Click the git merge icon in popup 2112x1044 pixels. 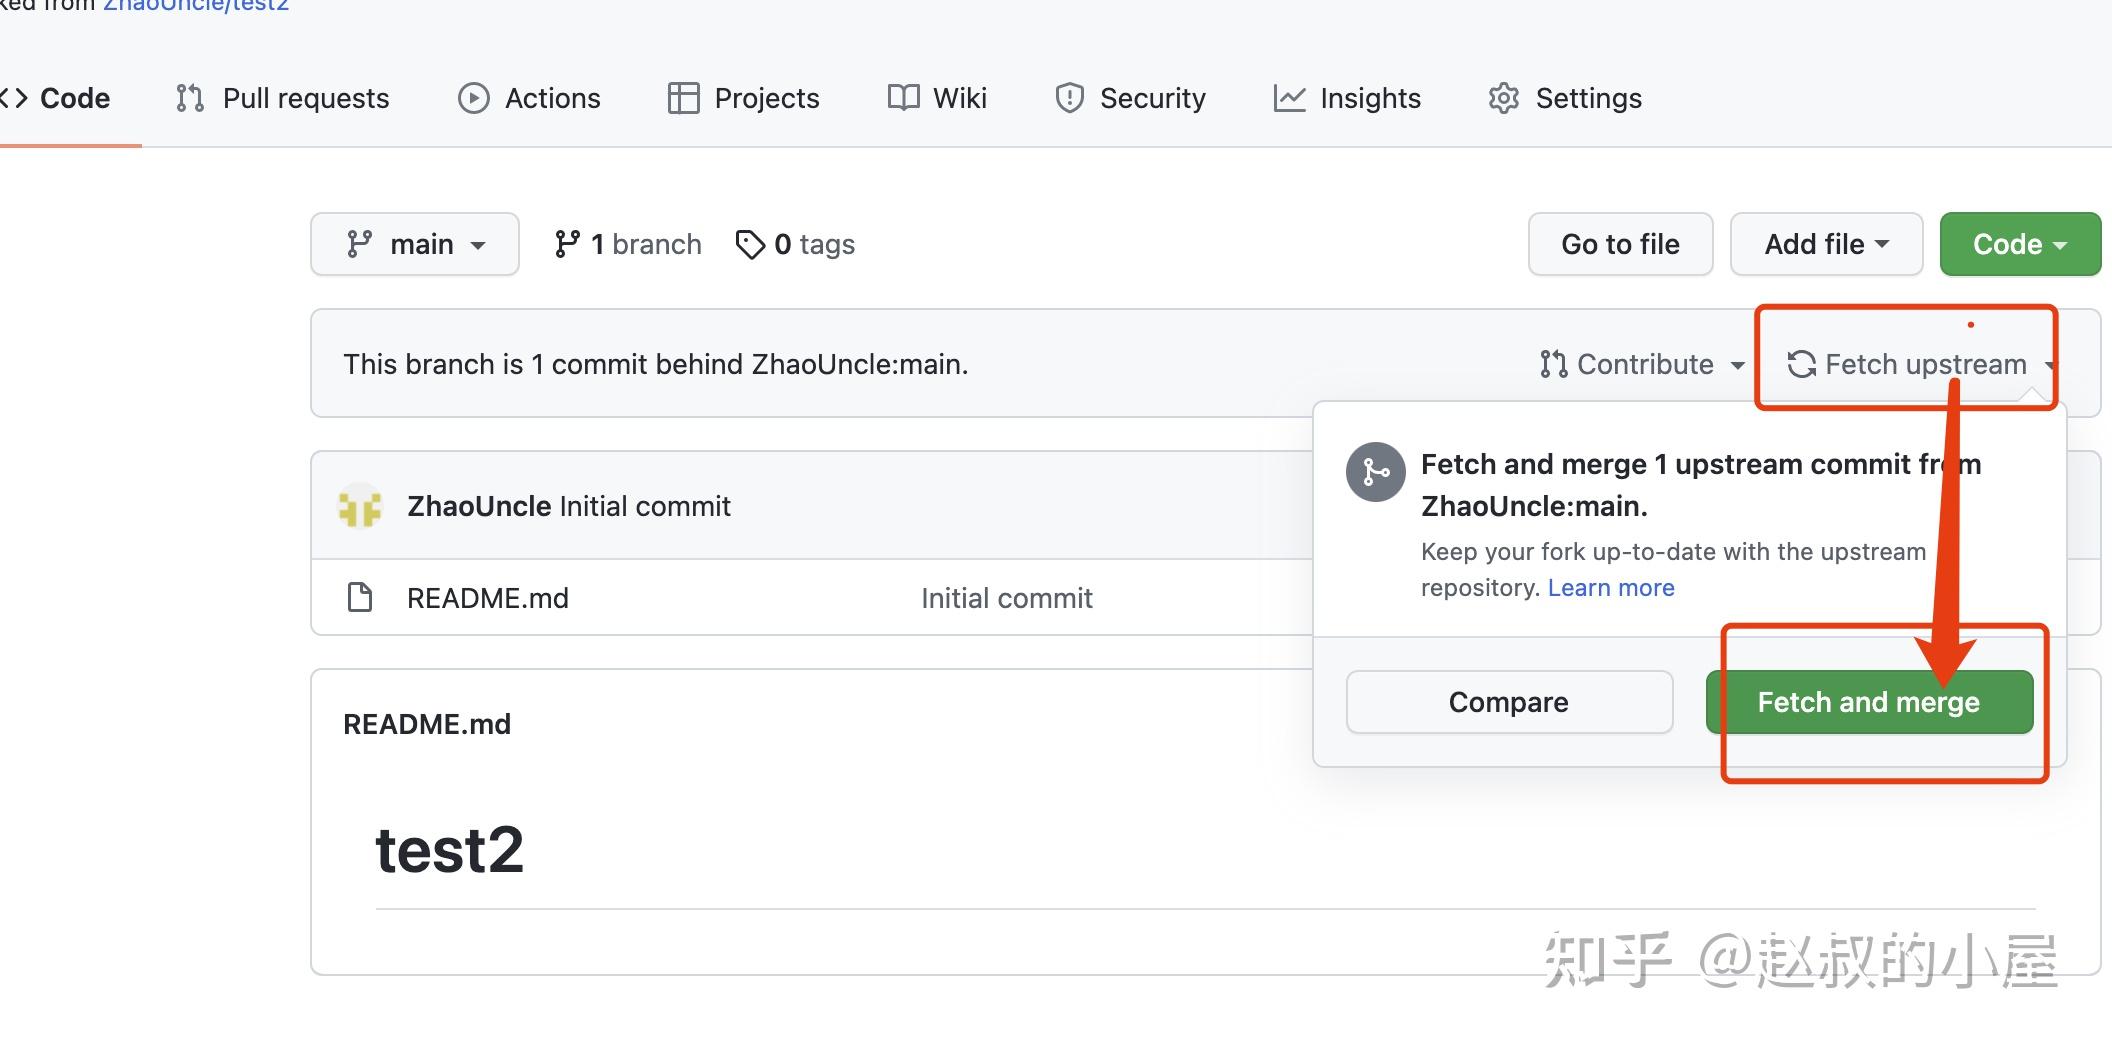coord(1376,471)
